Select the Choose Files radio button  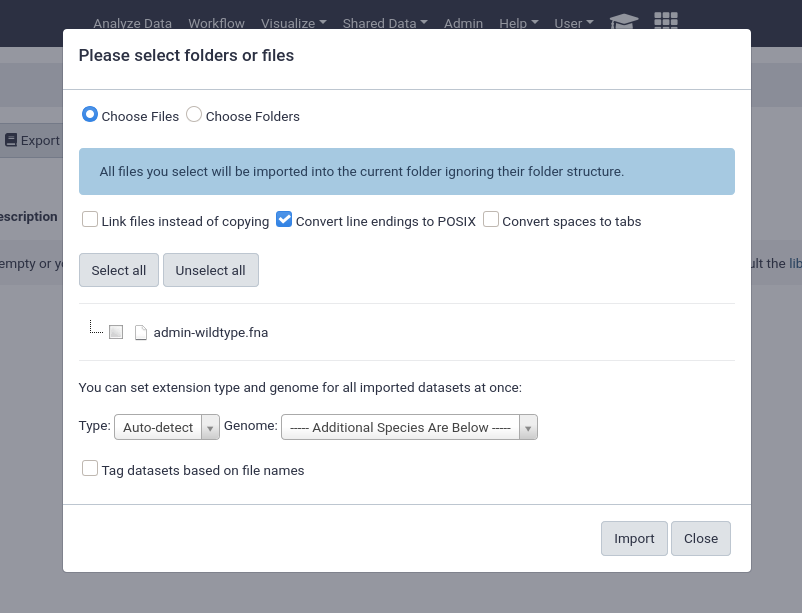click(x=90, y=115)
